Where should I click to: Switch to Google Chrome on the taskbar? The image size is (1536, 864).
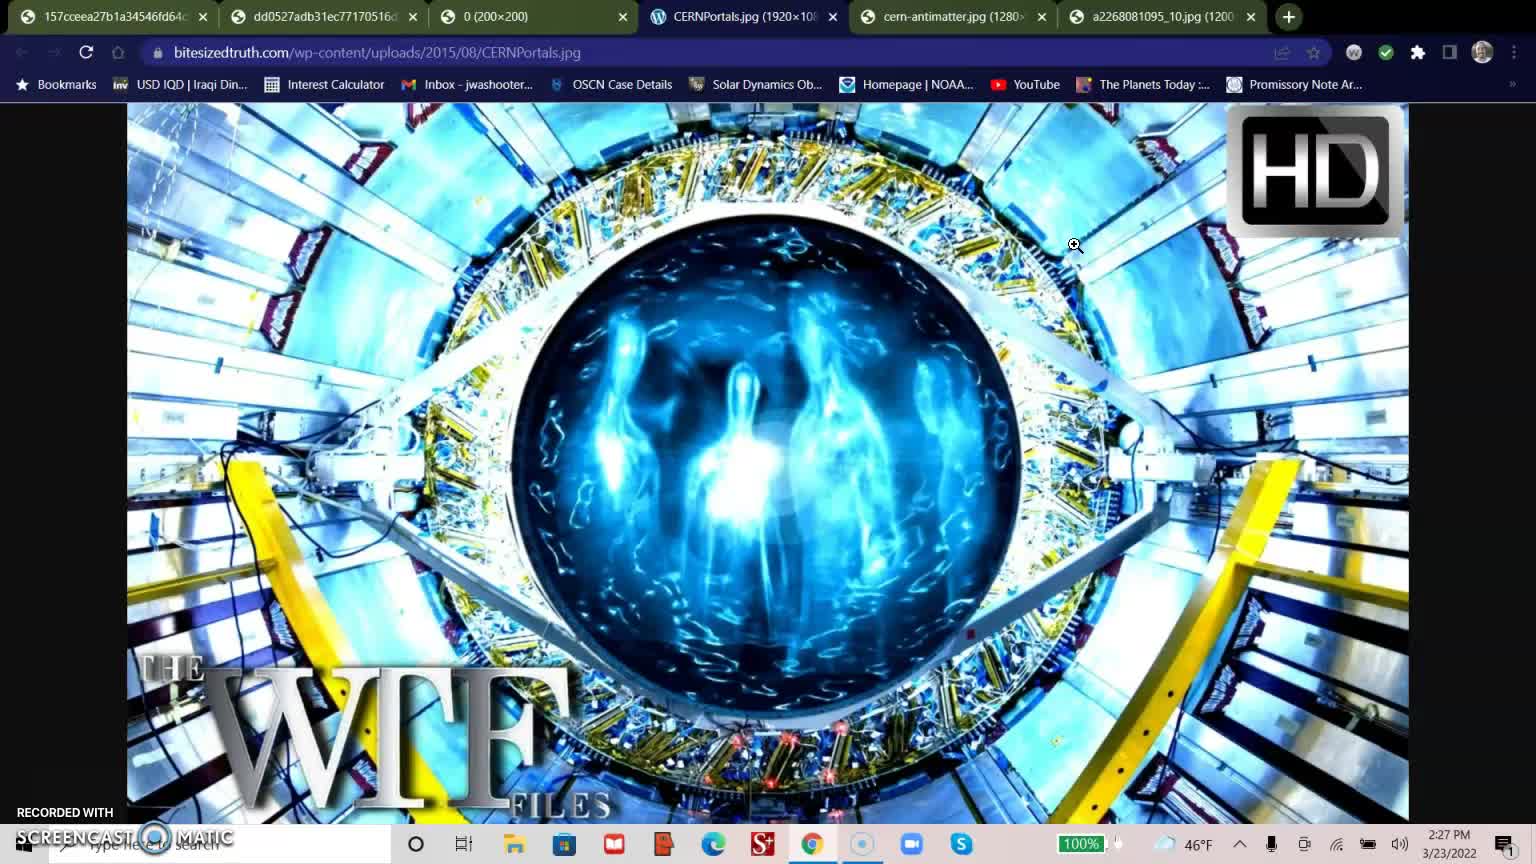812,844
